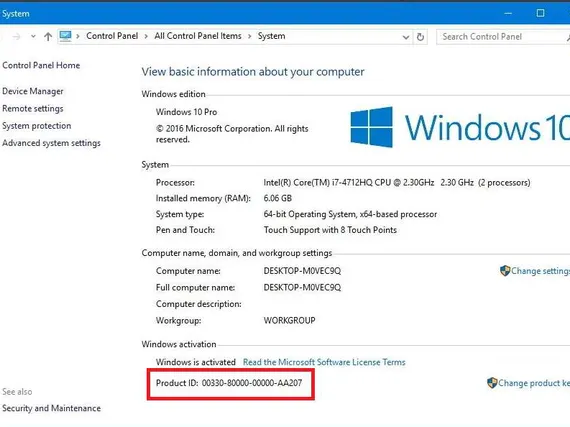570x427 pixels.
Task: Open Security and Maintenance
Action: pos(51,408)
